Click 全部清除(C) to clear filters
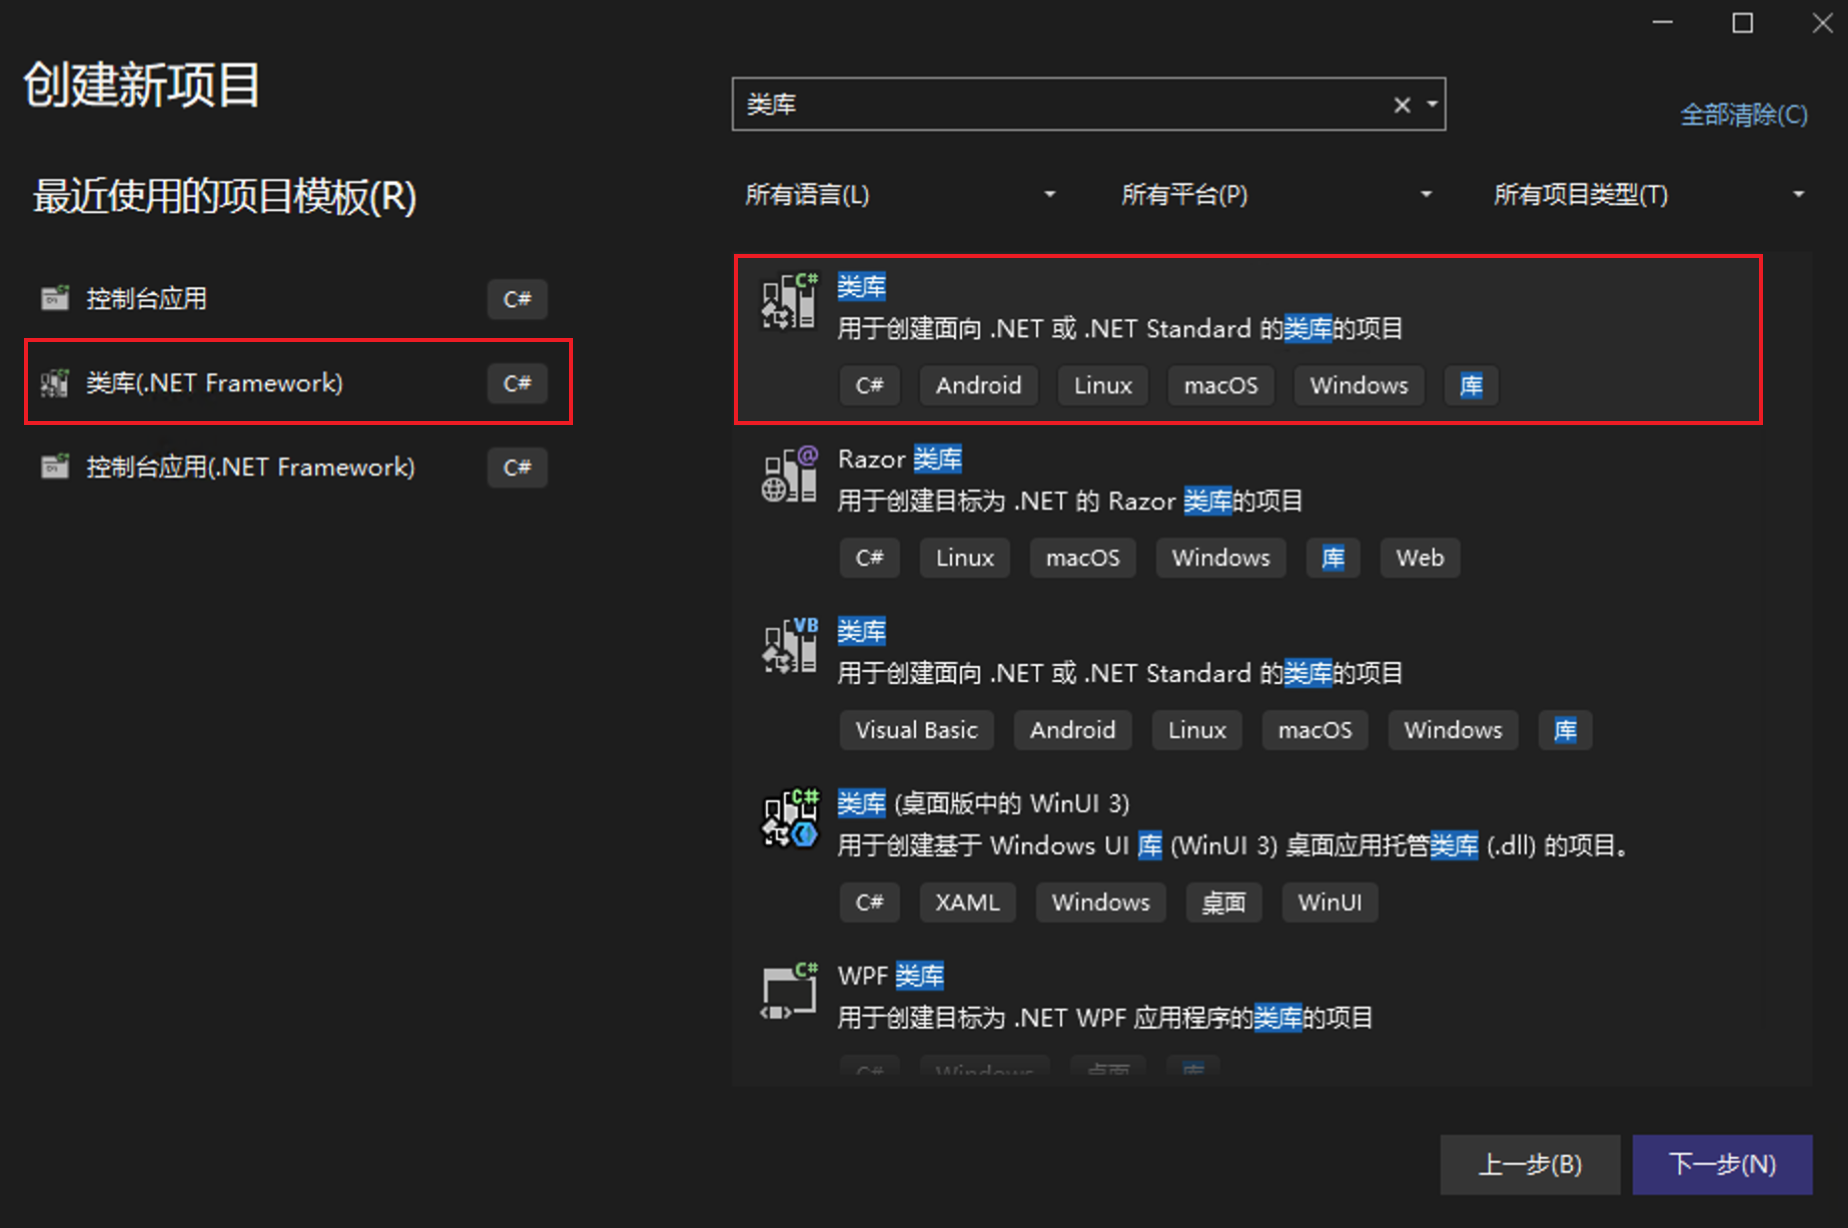 pyautogui.click(x=1744, y=114)
